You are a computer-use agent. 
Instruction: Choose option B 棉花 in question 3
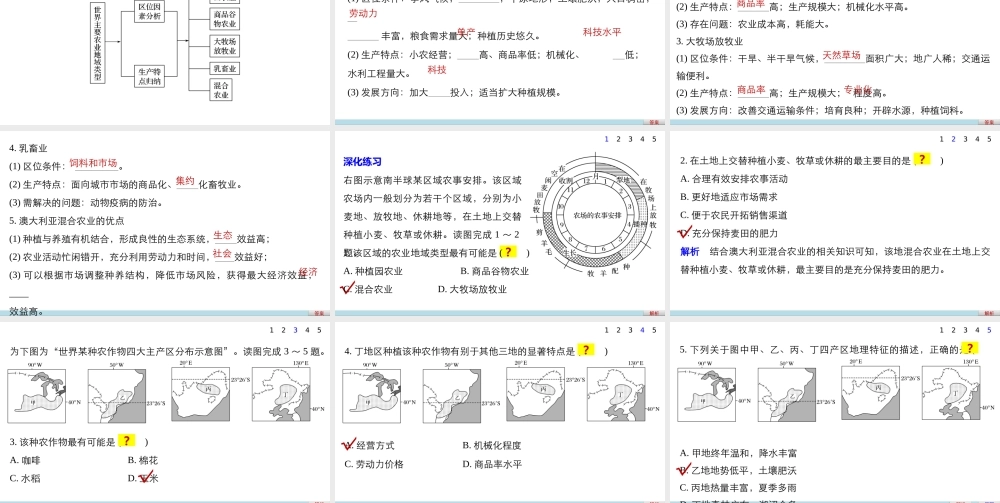coord(143,460)
